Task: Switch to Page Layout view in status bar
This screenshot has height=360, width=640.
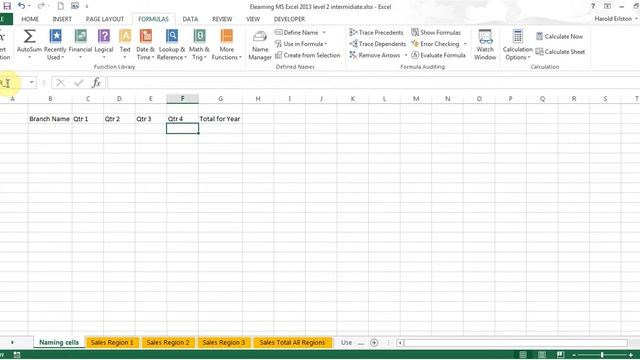Action: 542,355
